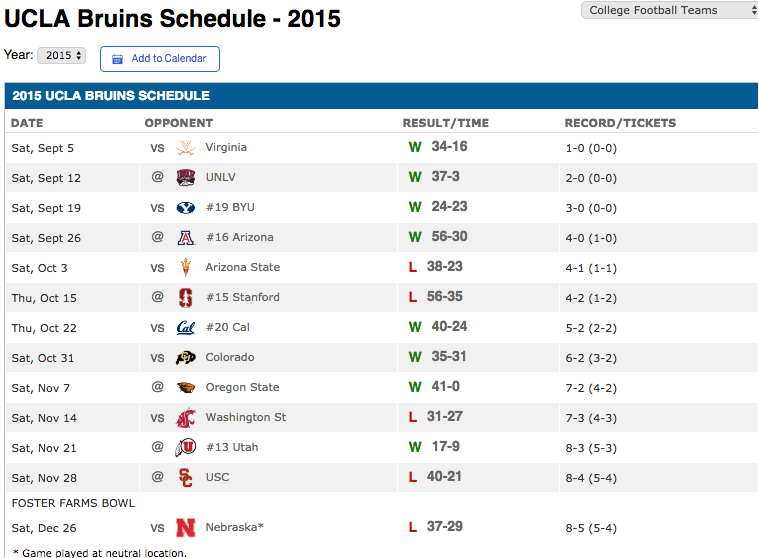Open the Washington St team link

(x=246, y=417)
